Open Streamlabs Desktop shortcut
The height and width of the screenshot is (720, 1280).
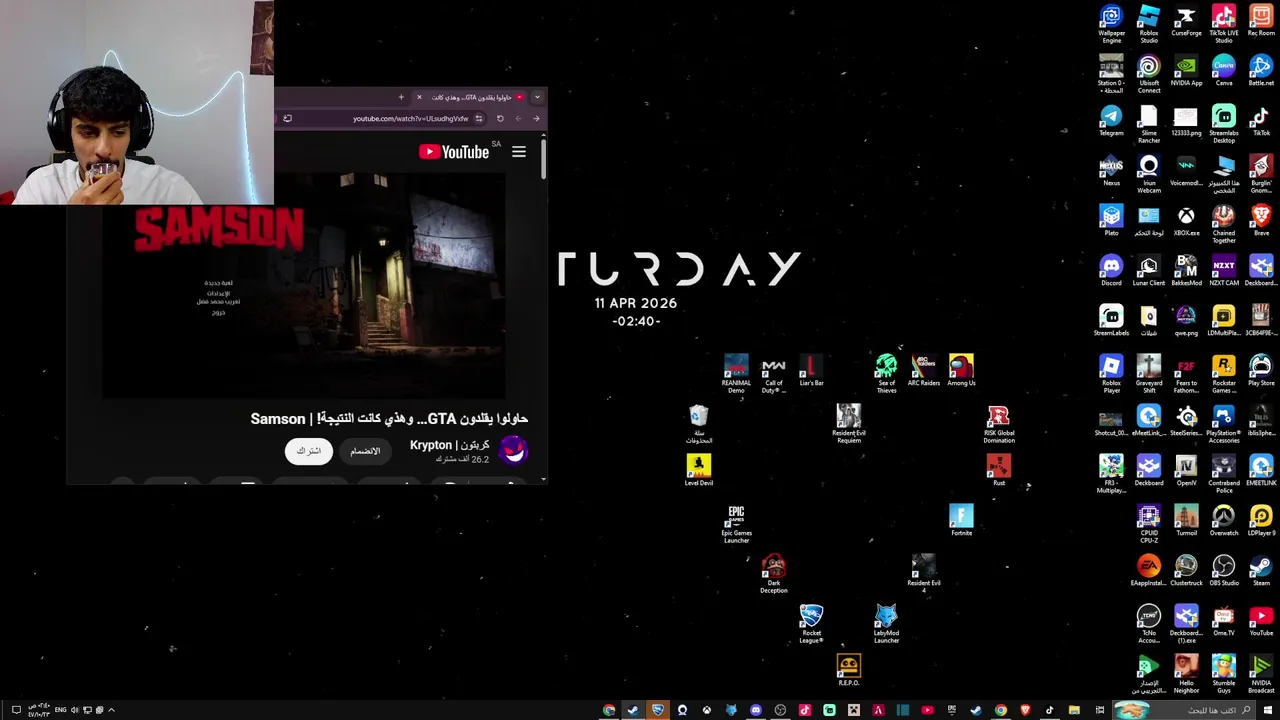pos(1224,124)
